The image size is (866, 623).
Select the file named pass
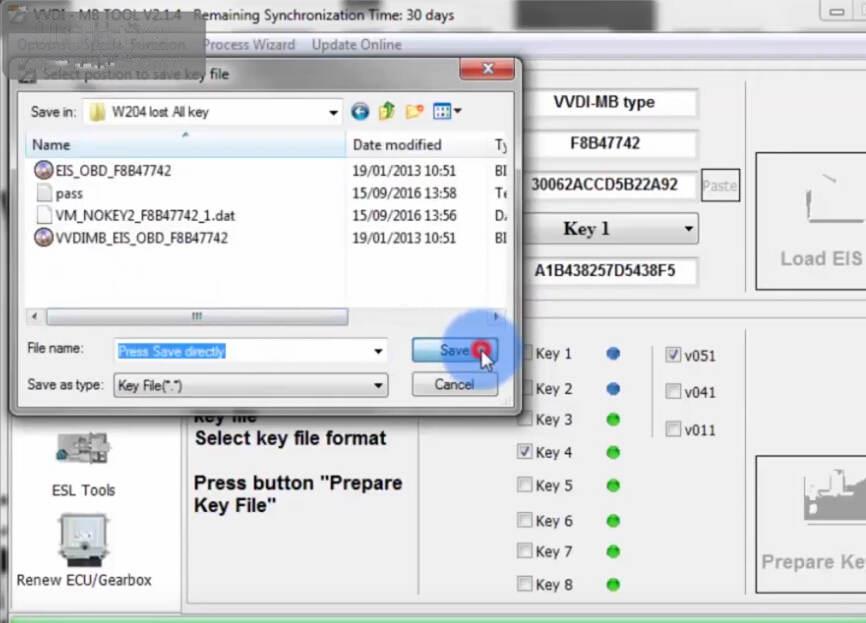click(x=59, y=193)
